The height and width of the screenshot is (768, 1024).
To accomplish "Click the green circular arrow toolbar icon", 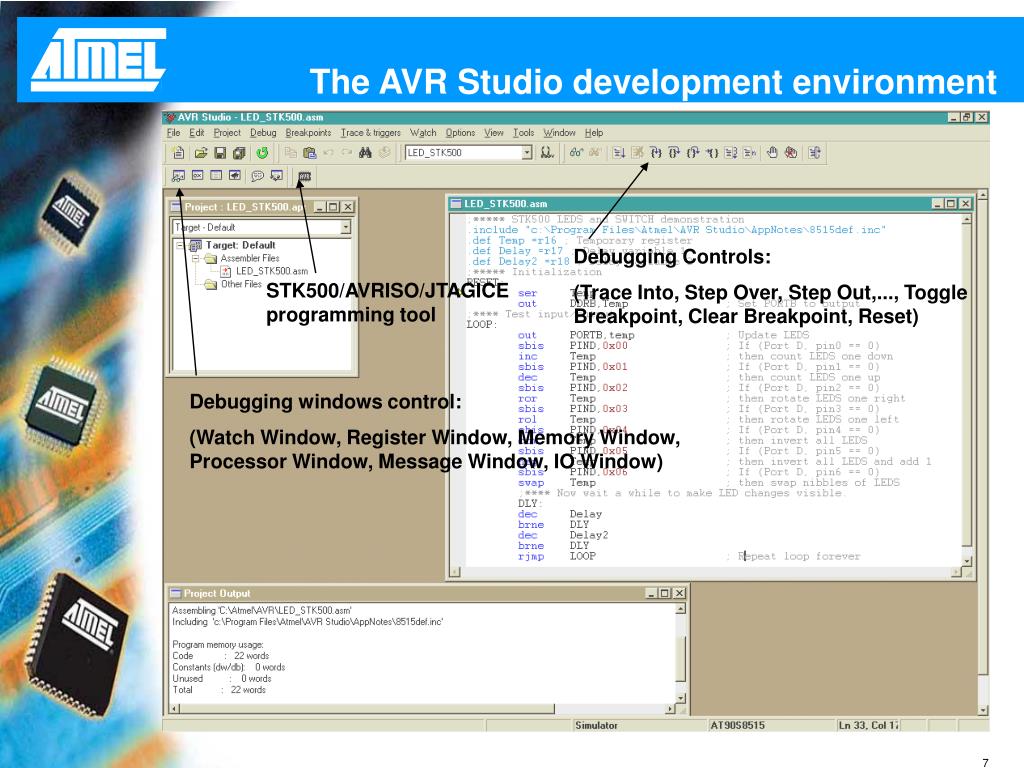I will (262, 153).
